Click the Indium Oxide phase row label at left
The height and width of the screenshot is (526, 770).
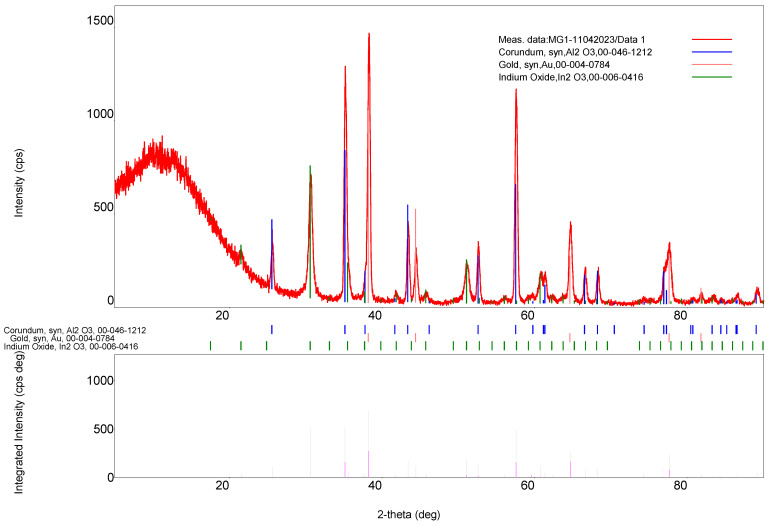(70, 347)
